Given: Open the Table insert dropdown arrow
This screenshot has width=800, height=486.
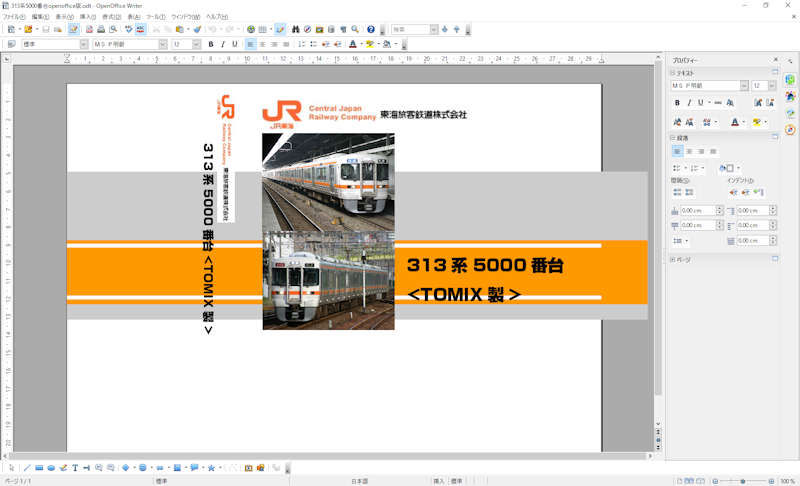Looking at the screenshot, I should coord(270,30).
